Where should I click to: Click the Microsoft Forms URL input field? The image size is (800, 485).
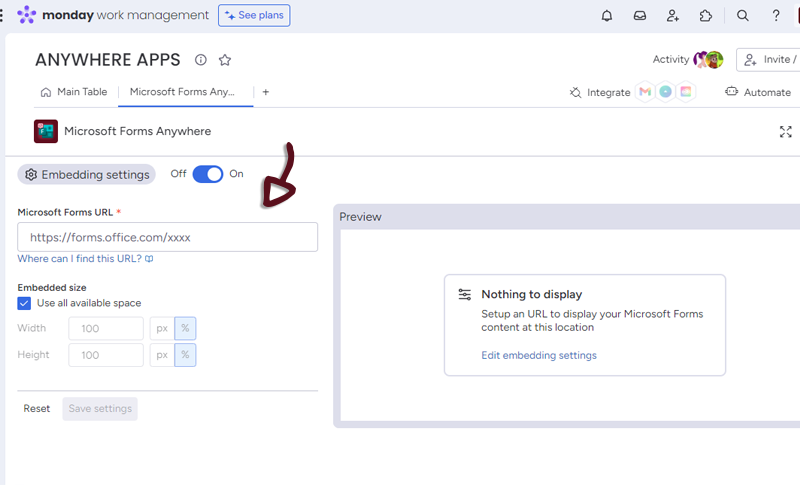pyautogui.click(x=167, y=237)
